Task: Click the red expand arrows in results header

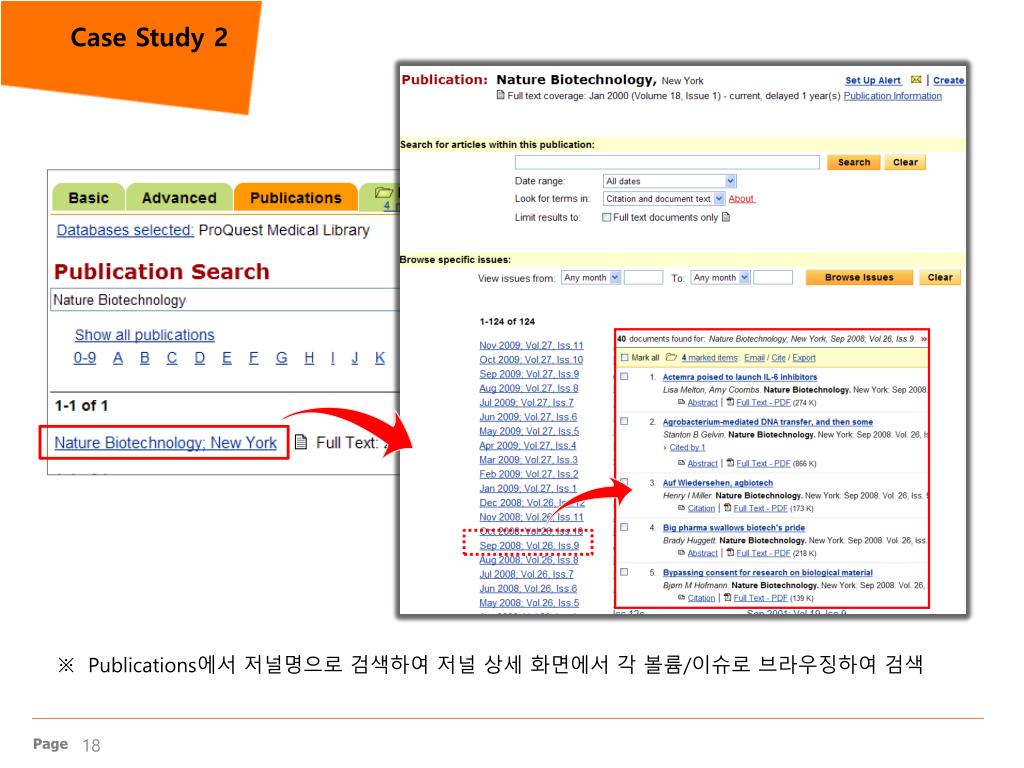Action: (923, 339)
